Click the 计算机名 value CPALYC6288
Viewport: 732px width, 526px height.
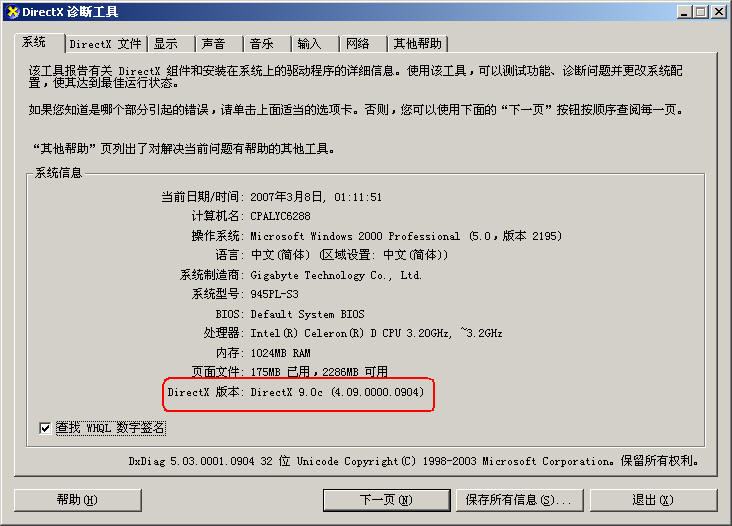pos(280,216)
